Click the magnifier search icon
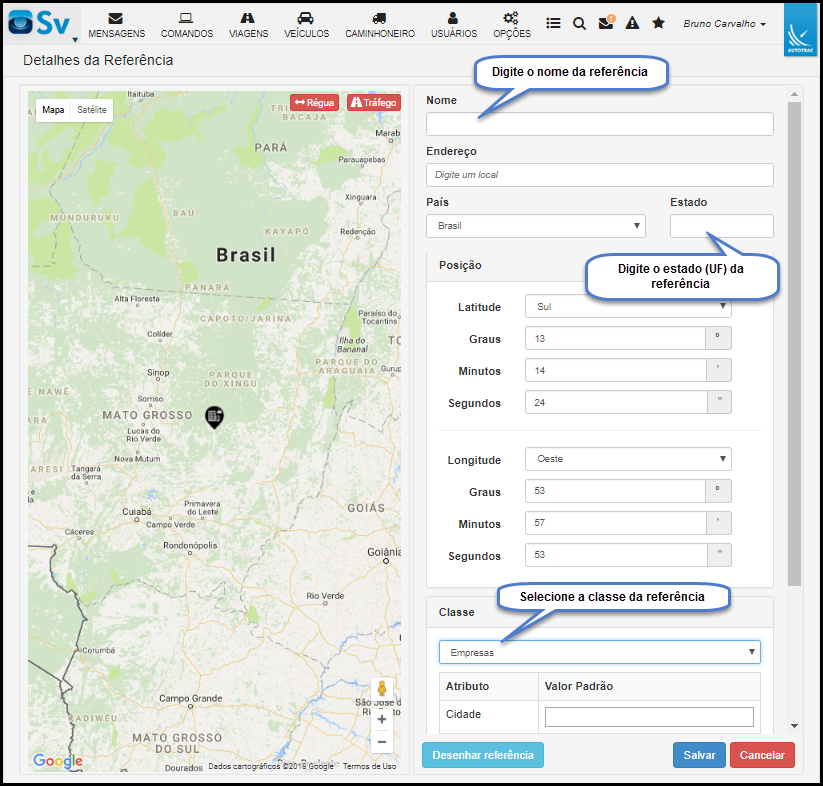Image resolution: width=823 pixels, height=786 pixels. click(x=579, y=24)
